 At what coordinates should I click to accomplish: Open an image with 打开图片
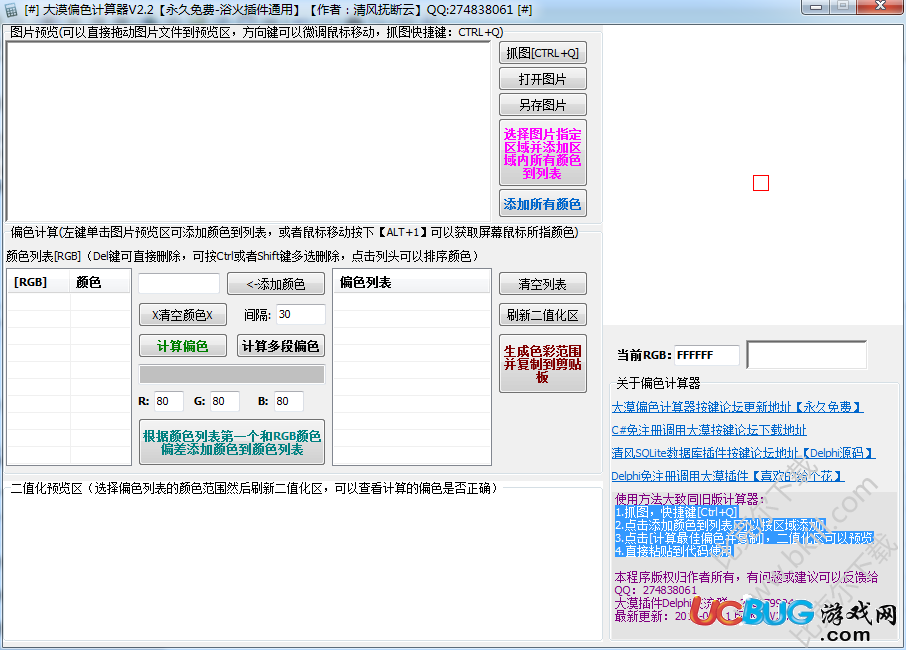tap(543, 79)
